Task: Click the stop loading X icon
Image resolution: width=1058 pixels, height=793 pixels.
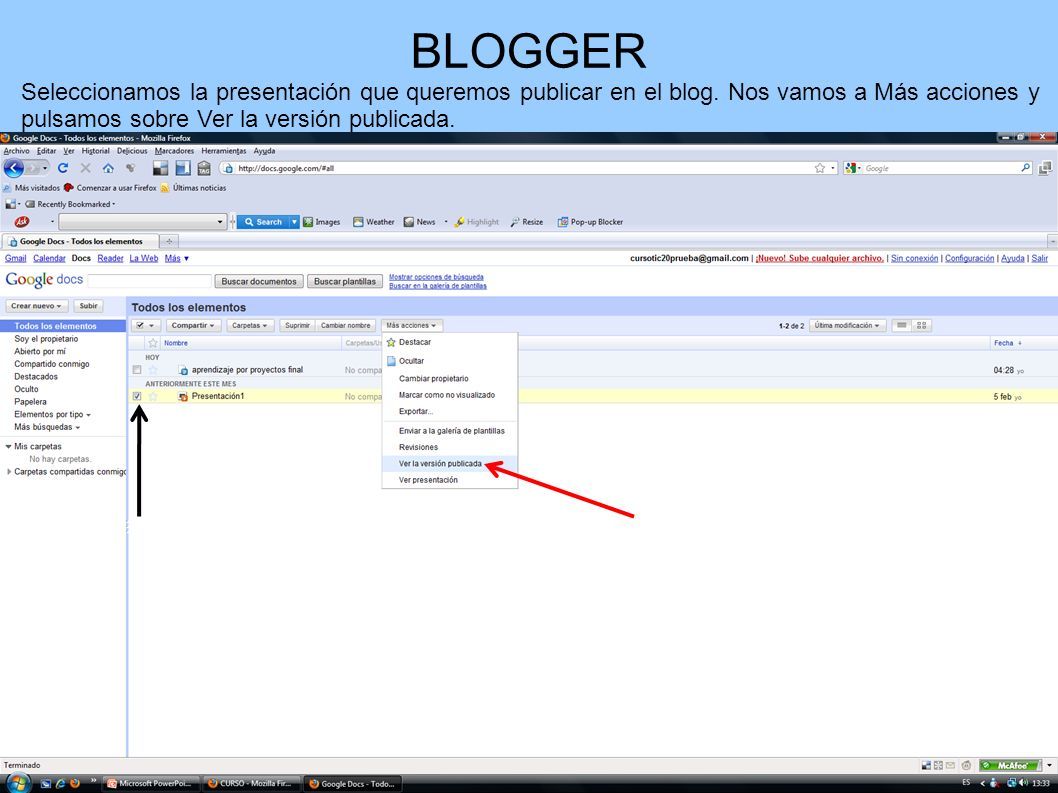Action: coord(86,168)
